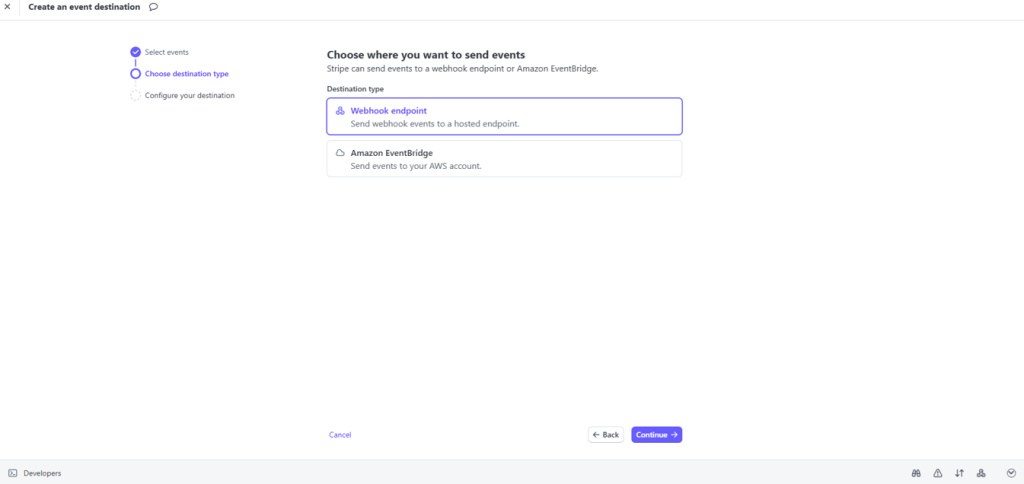Screen dimensions: 1024x484
Task: Open the Developers label in bottom bar
Action: tap(42, 473)
